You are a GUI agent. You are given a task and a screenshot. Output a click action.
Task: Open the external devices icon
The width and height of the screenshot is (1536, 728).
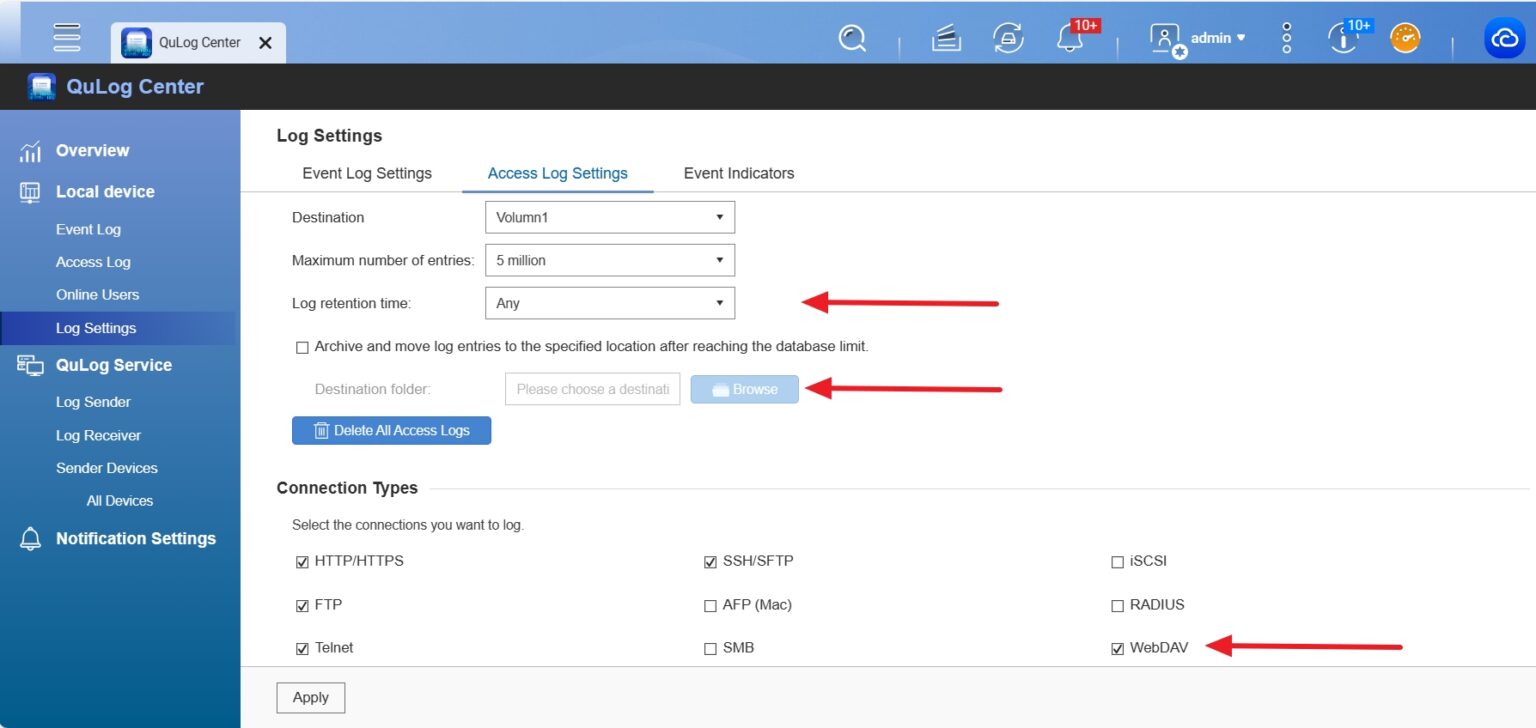pyautogui.click(x=1008, y=38)
